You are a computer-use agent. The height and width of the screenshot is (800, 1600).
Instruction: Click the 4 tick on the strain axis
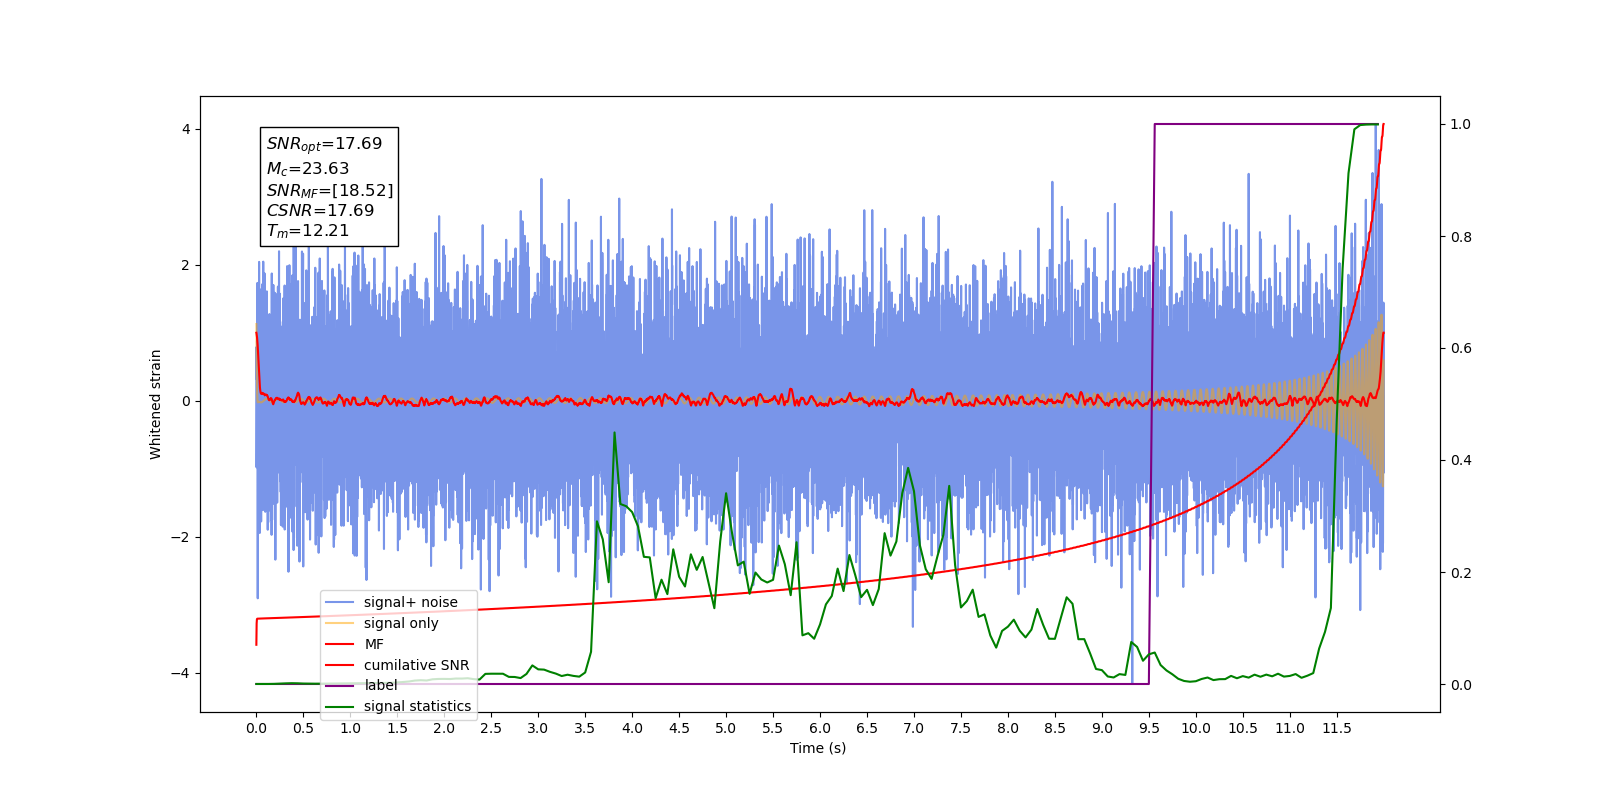point(186,130)
